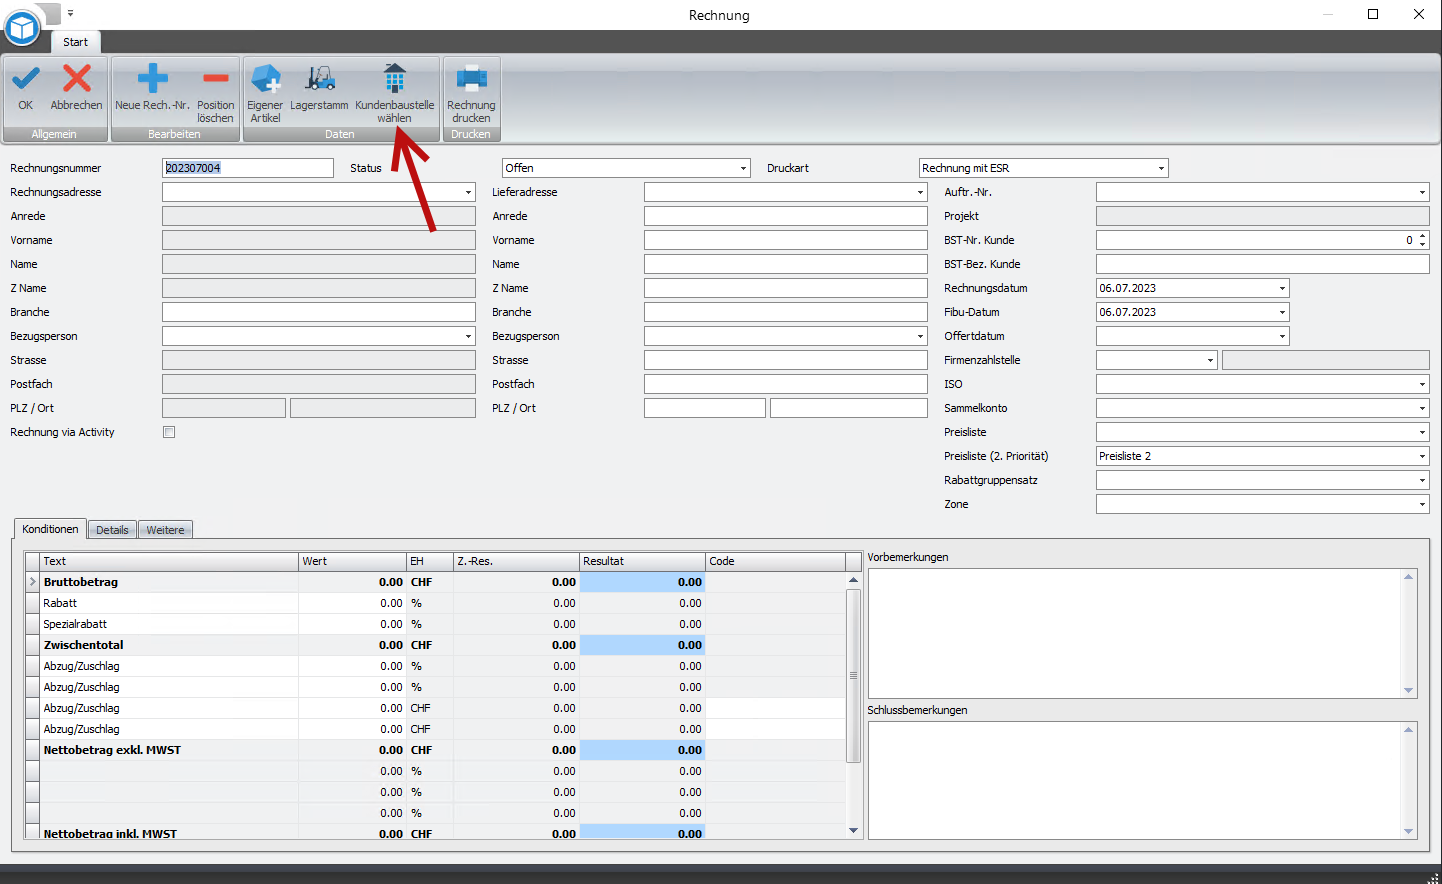Increase the BST-Nr. Kunde spinner value
Screen dimensions: 1442x884
click(1422, 236)
